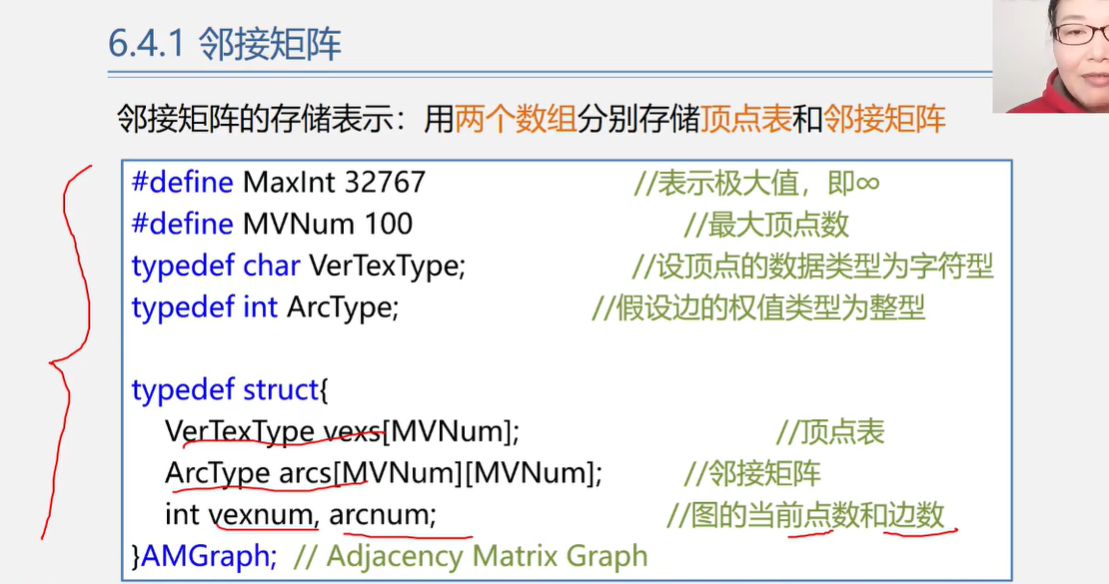Click the comment '//顶点表'
Viewport: 1109px width, 584px height.
point(830,432)
